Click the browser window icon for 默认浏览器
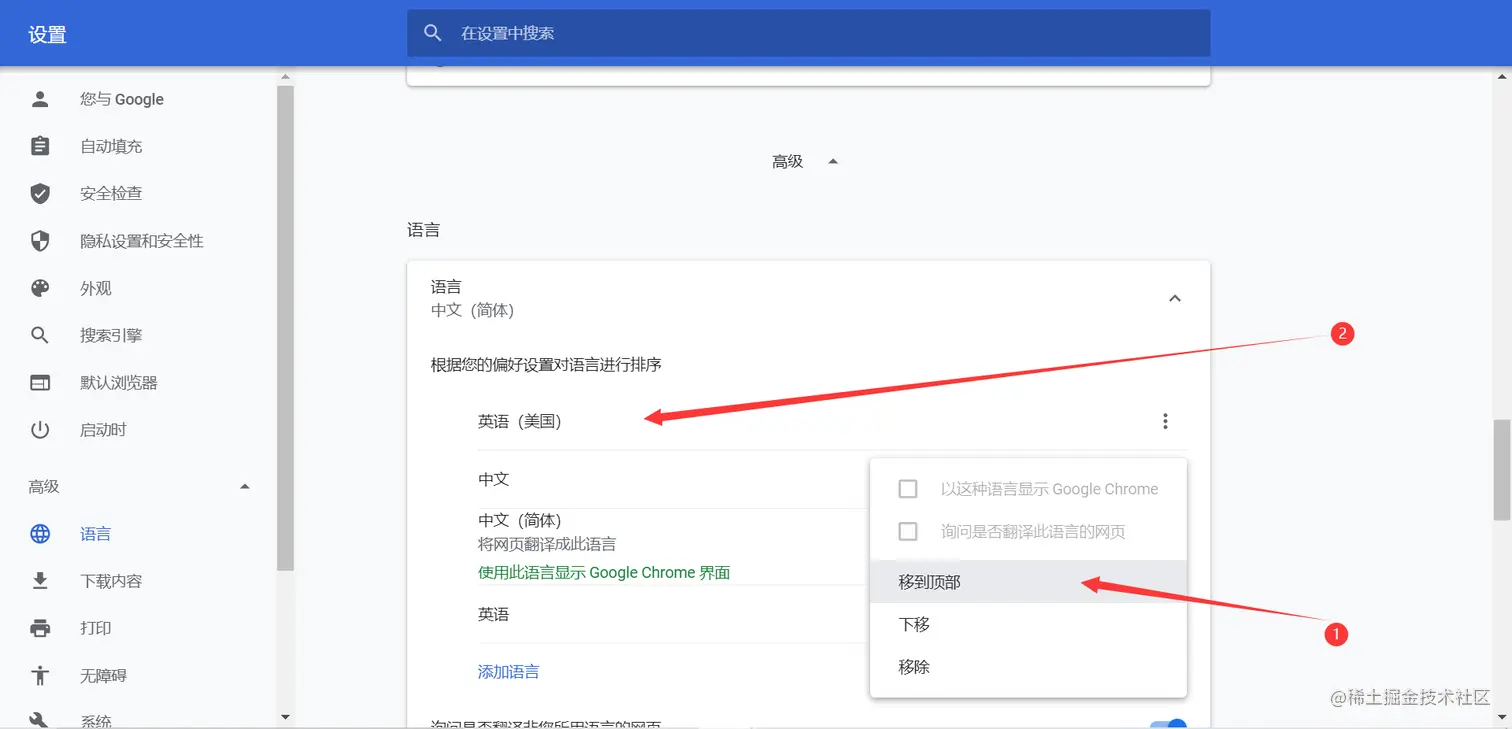Image resolution: width=1512 pixels, height=729 pixels. (x=40, y=383)
